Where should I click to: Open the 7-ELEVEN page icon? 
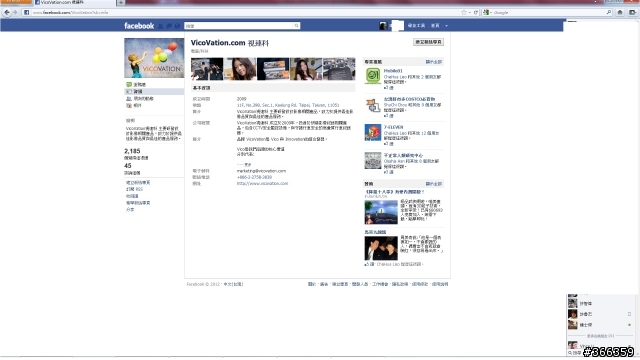pos(373,133)
